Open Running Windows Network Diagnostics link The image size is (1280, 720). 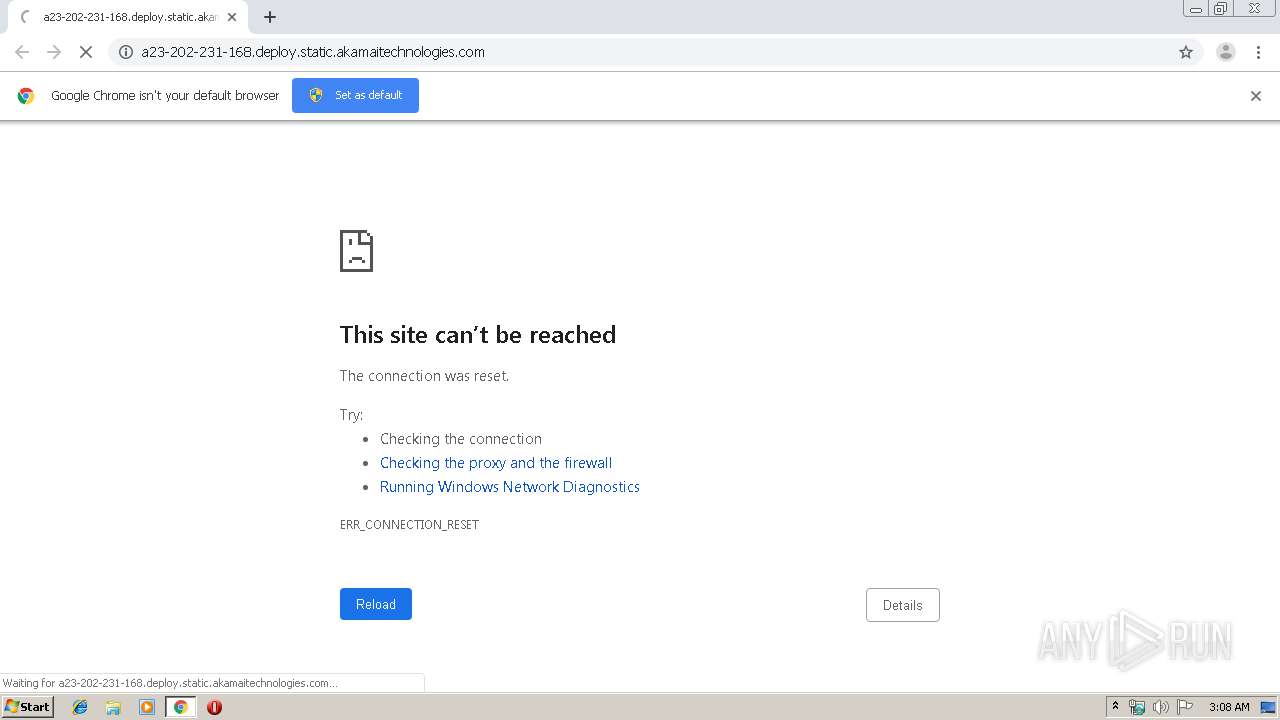510,487
